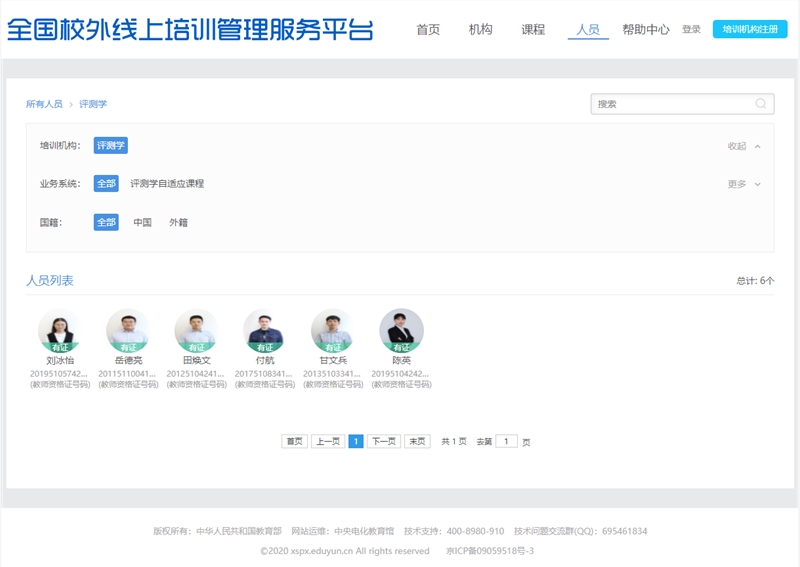800x567 pixels.
Task: Select the 人员 navigation tab
Action: point(588,30)
